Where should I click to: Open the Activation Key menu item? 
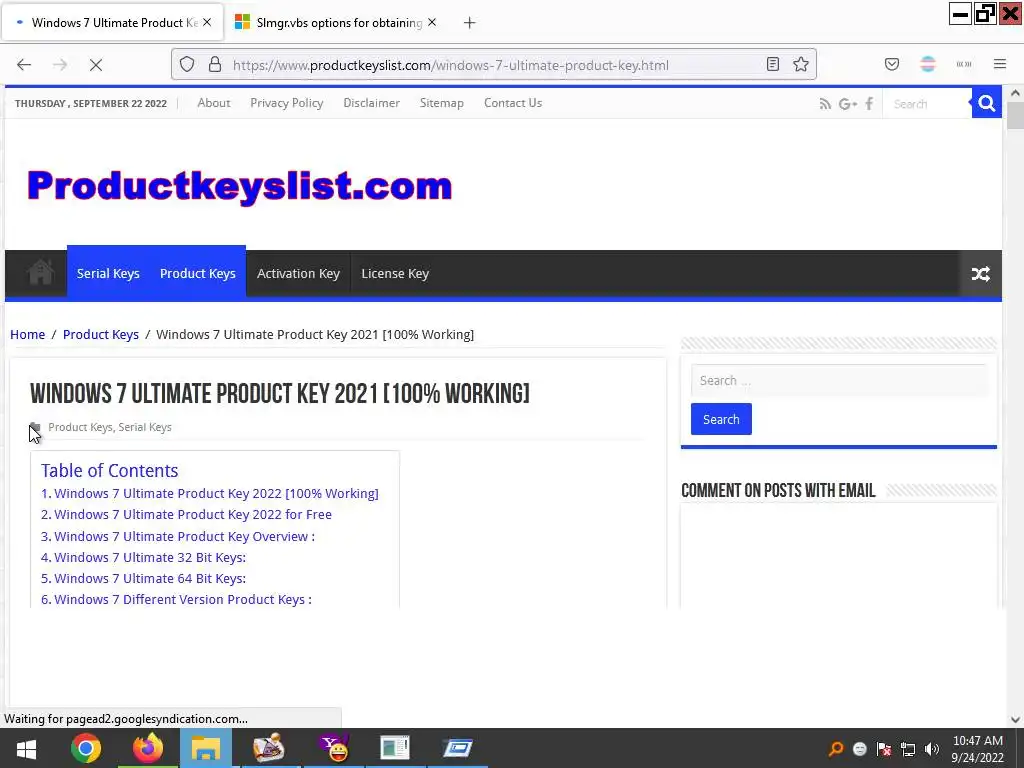pyautogui.click(x=298, y=274)
